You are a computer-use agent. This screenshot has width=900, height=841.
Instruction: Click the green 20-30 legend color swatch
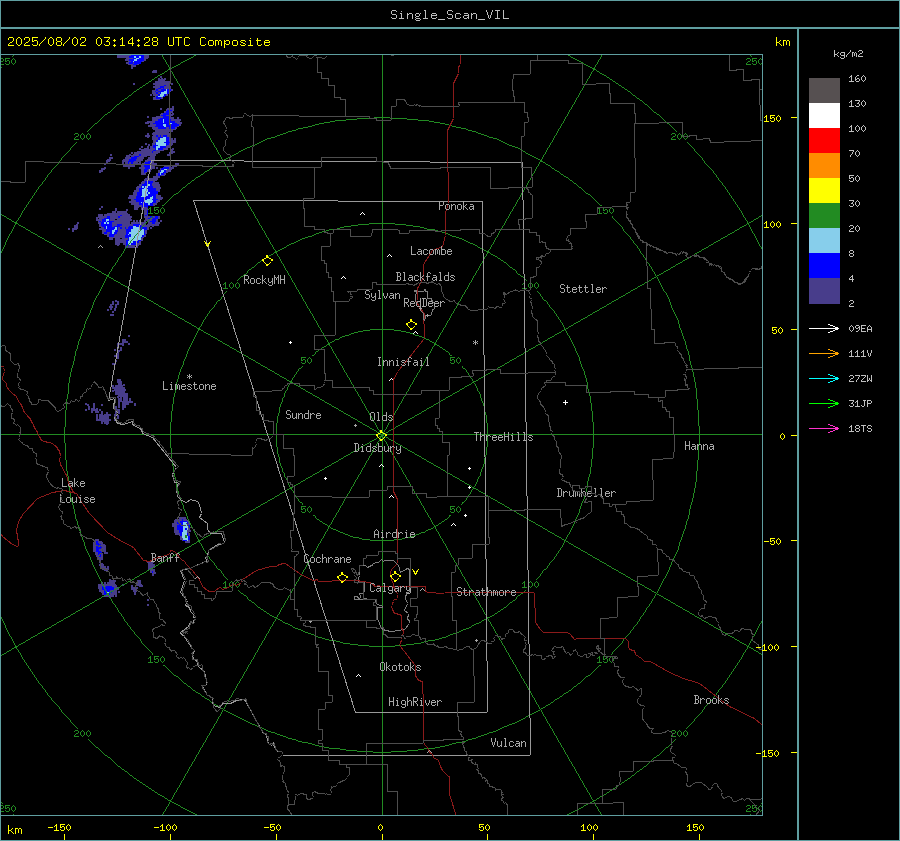point(824,216)
